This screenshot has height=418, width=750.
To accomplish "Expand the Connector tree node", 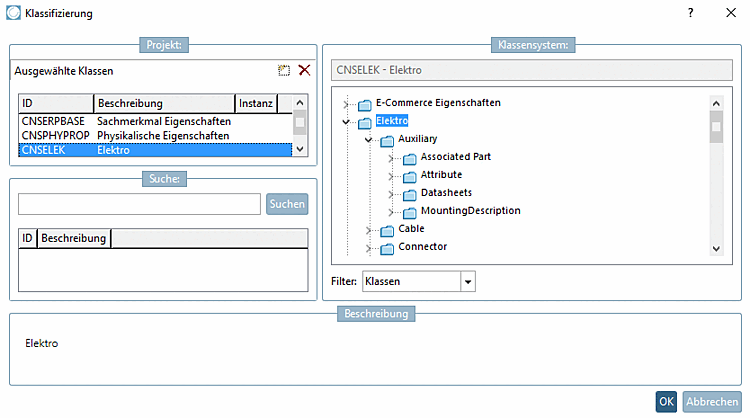I will click(370, 248).
